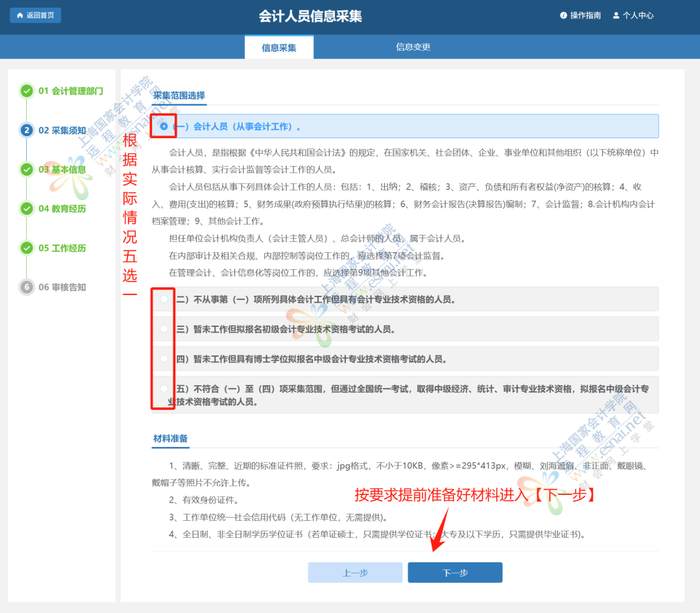Click the 下一步 button
This screenshot has height=613, width=700.
click(x=455, y=572)
